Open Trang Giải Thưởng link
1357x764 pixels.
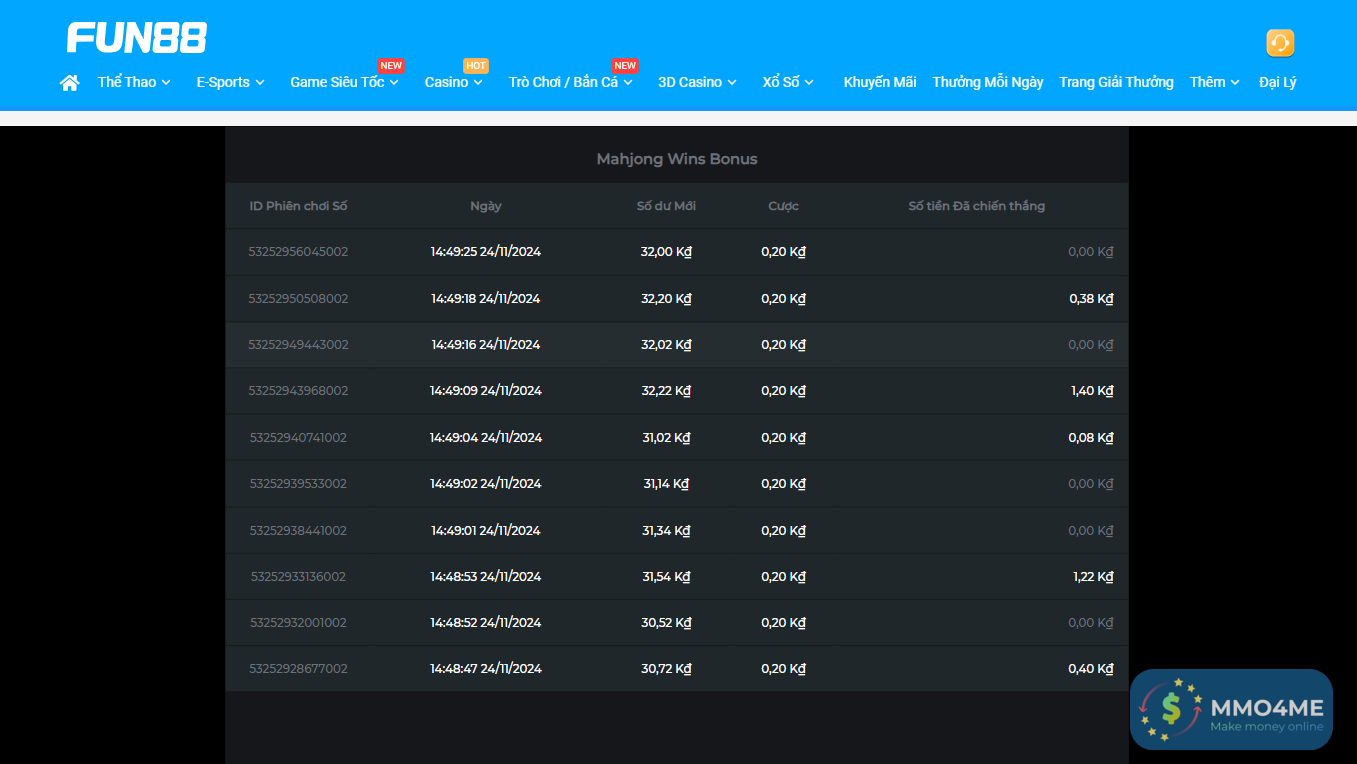[1116, 82]
